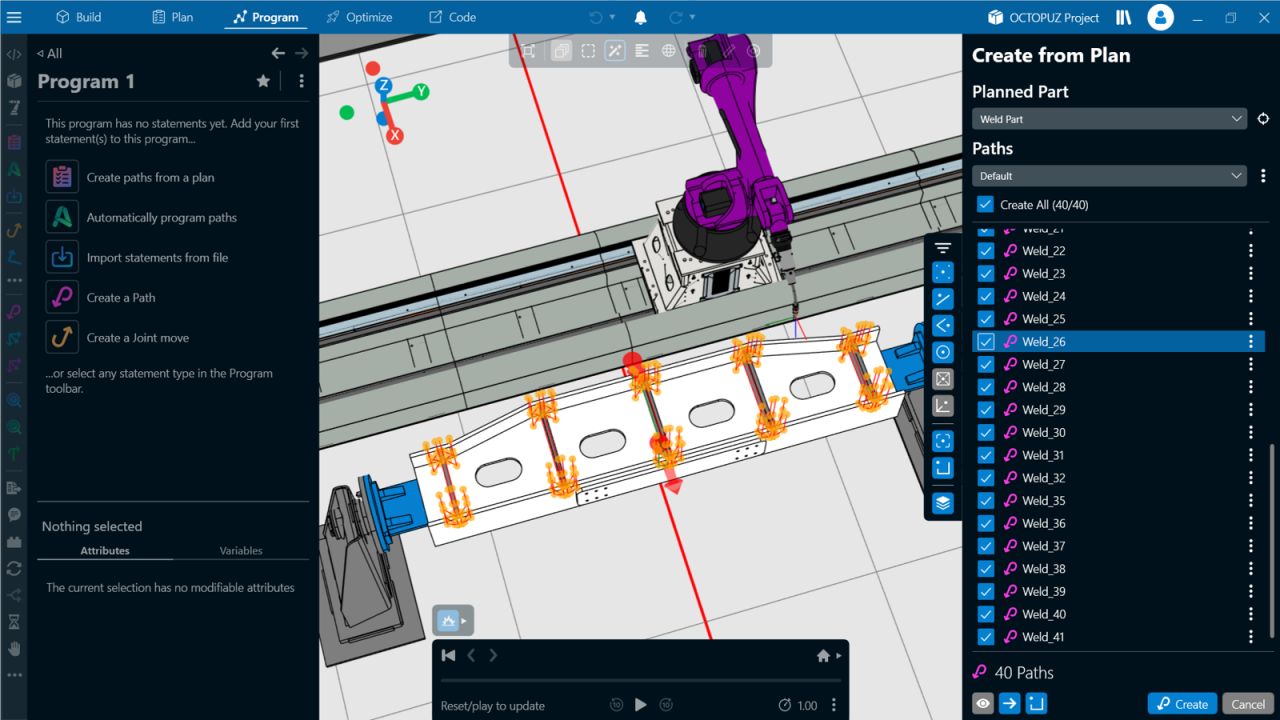This screenshot has height=720, width=1280.
Task: Click the paths list vertical scrollbar
Action: pos(1272,540)
